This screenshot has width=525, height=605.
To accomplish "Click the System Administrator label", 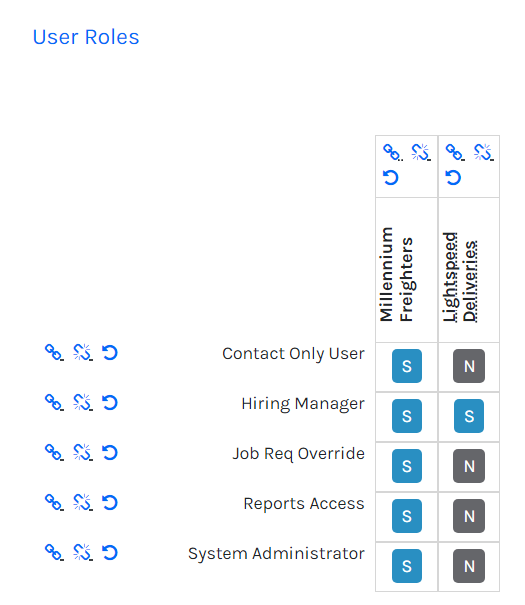I will click(276, 554).
